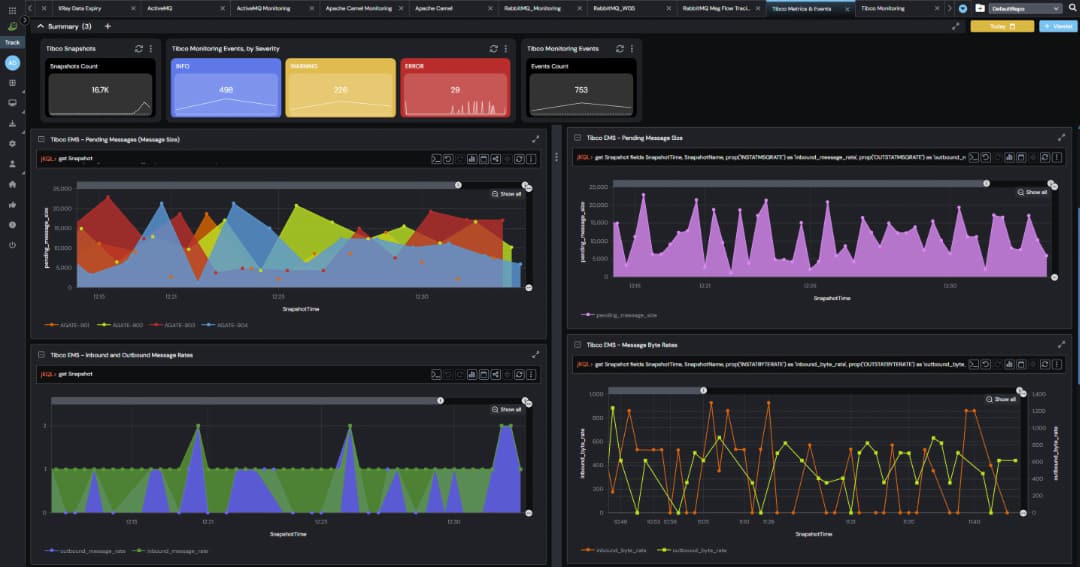The width and height of the screenshot is (1080, 567).
Task: Click the bar chart icon in the Pending Messages toolbar
Action: (x=472, y=159)
